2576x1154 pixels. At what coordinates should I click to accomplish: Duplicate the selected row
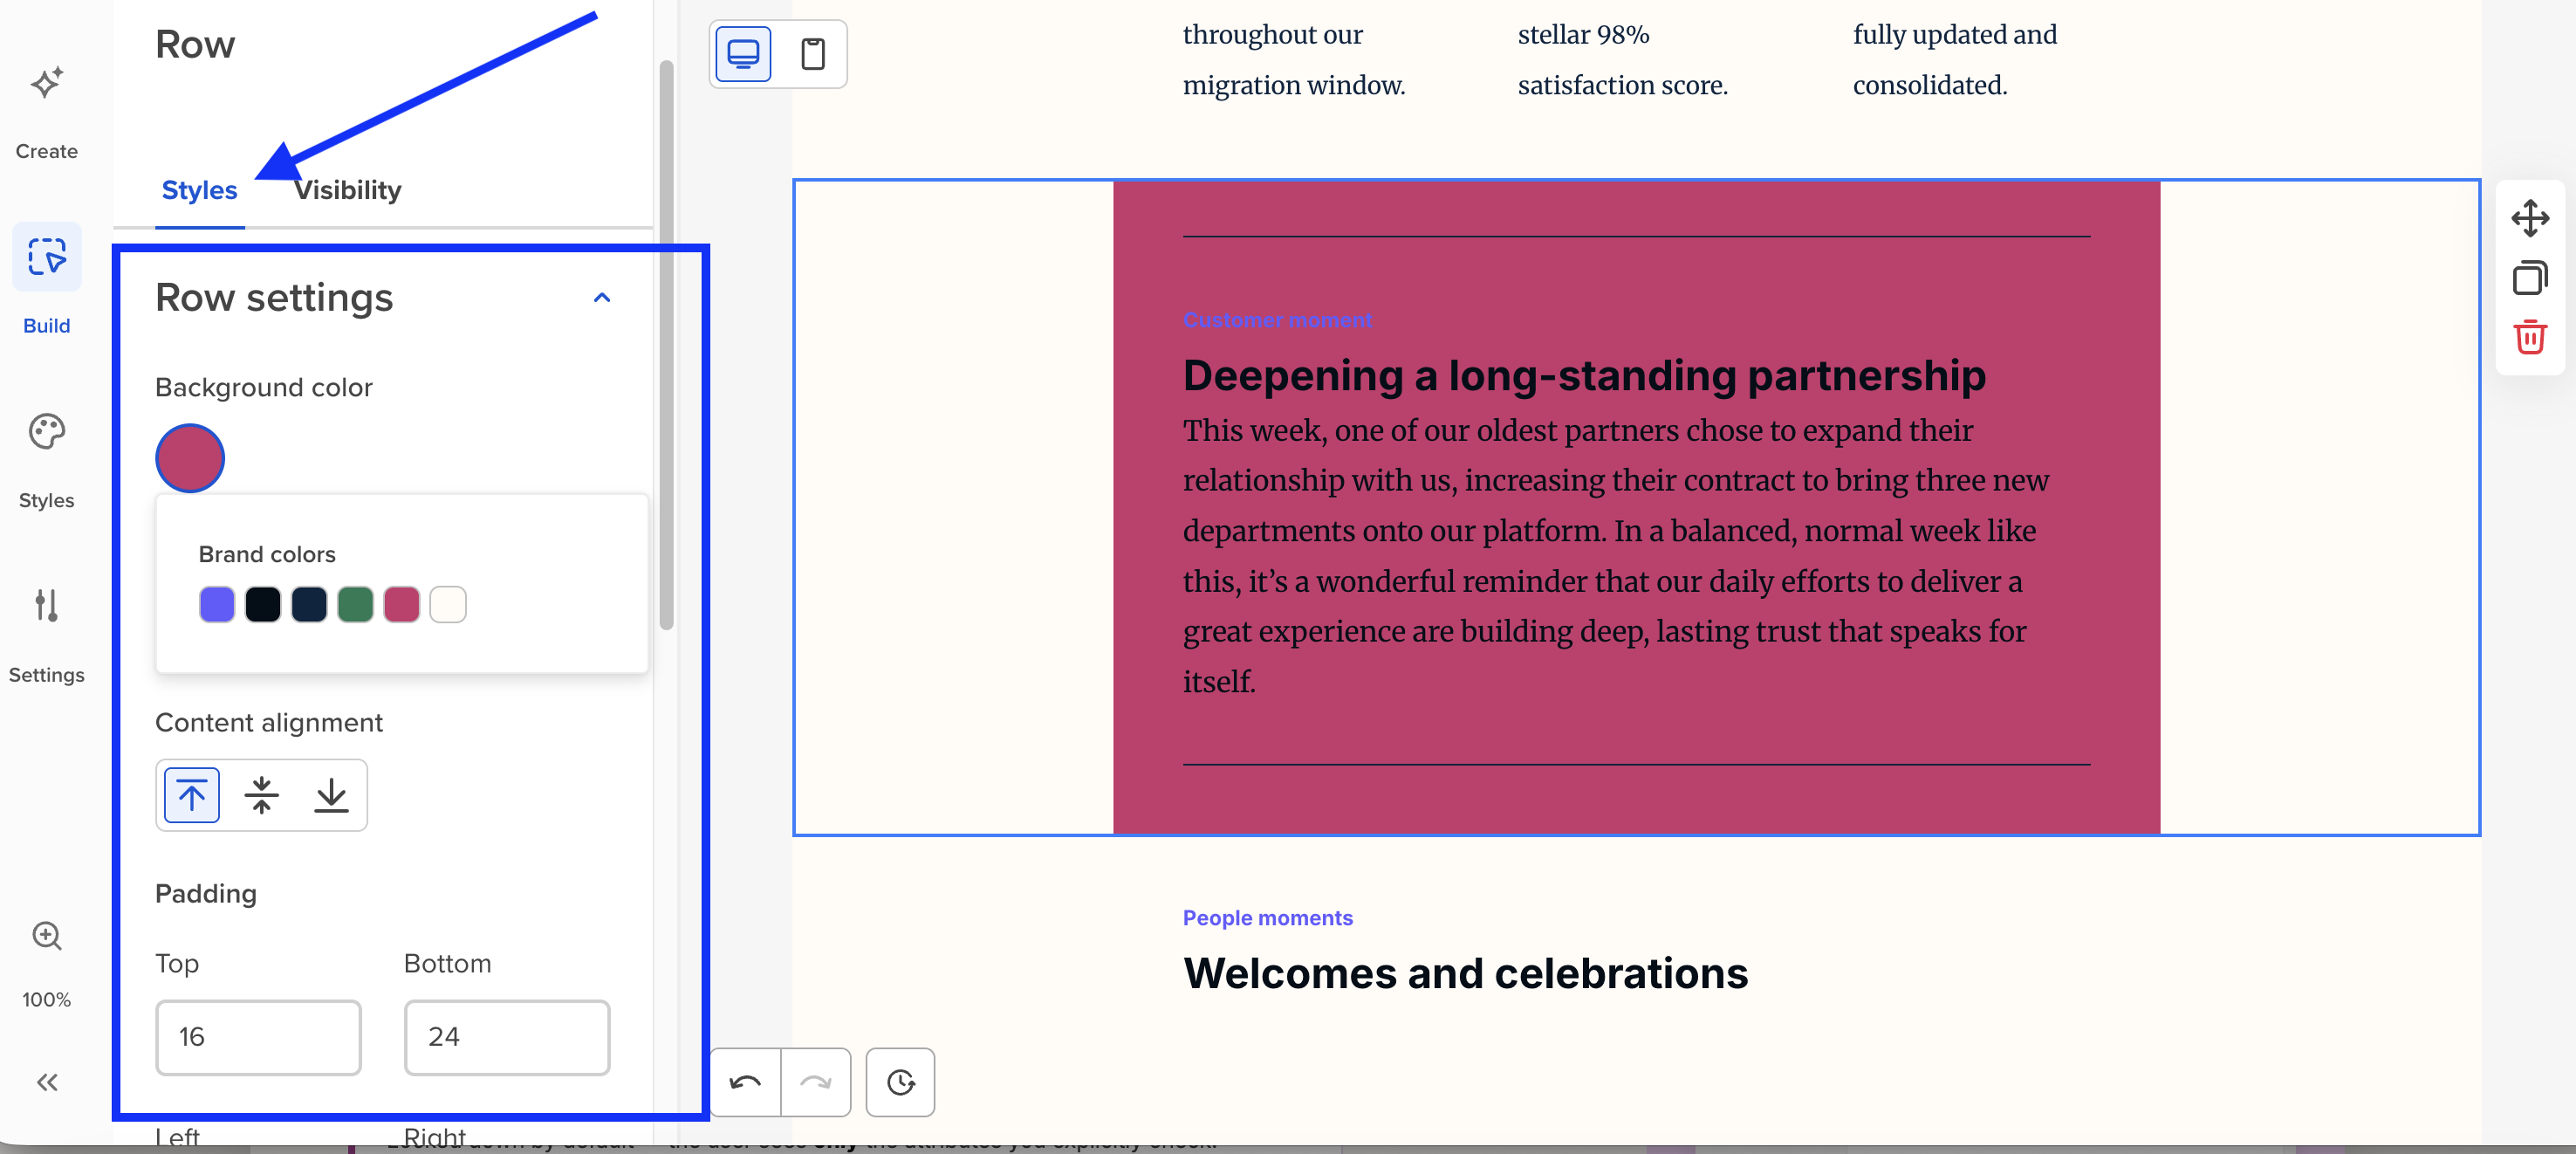[2530, 277]
